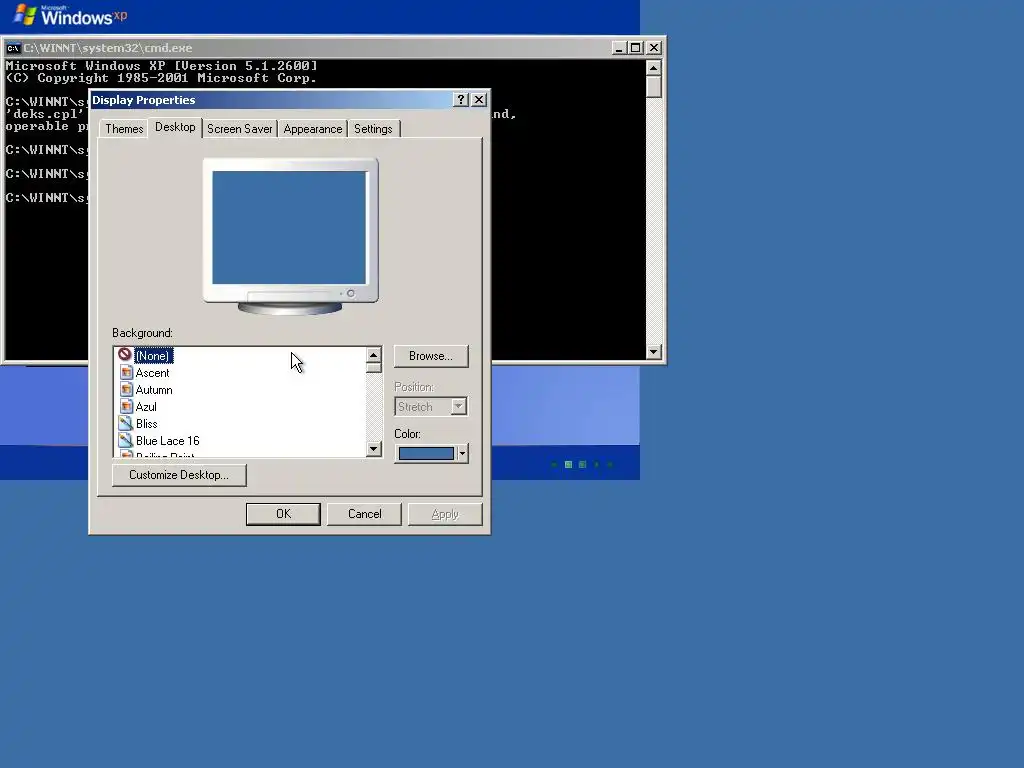Switch to the Desktop tab
The image size is (1024, 768).
pos(175,127)
